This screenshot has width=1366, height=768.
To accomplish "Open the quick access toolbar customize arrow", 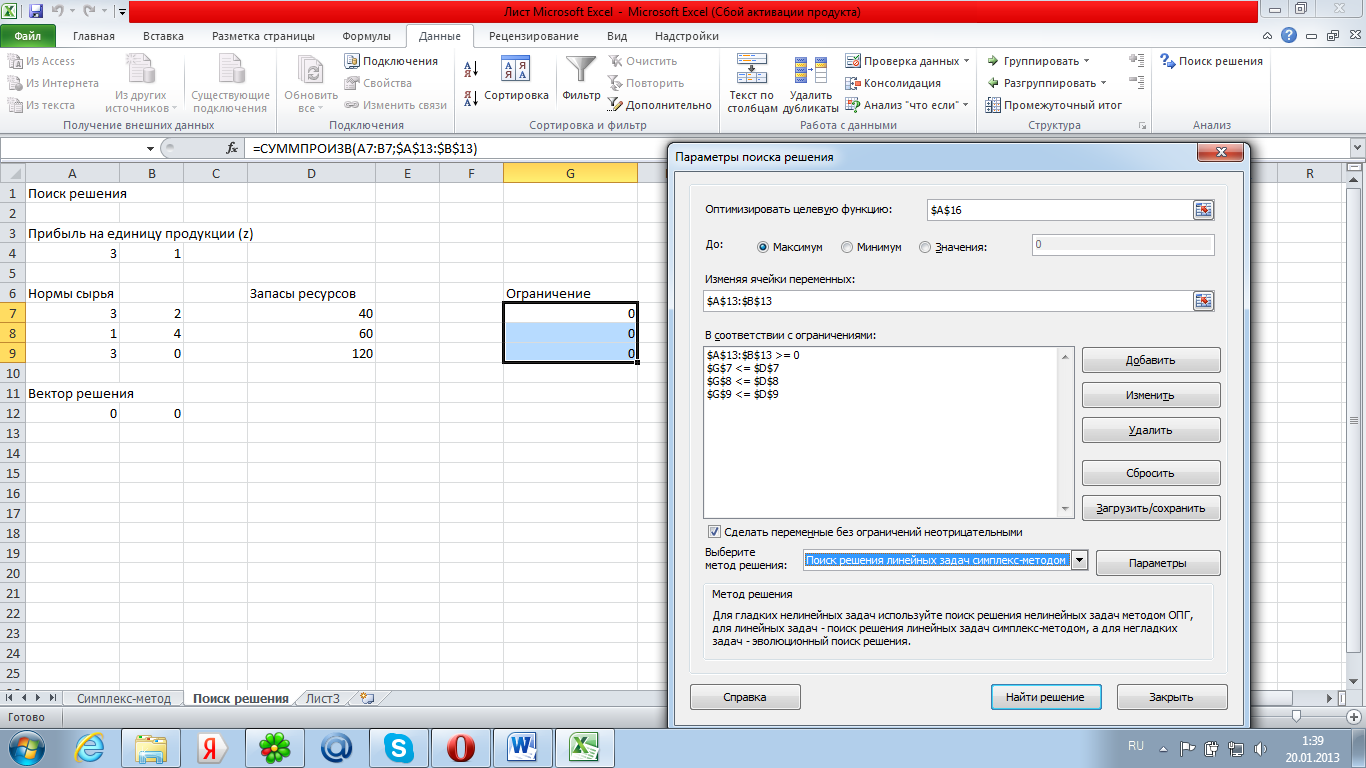I will click(122, 12).
